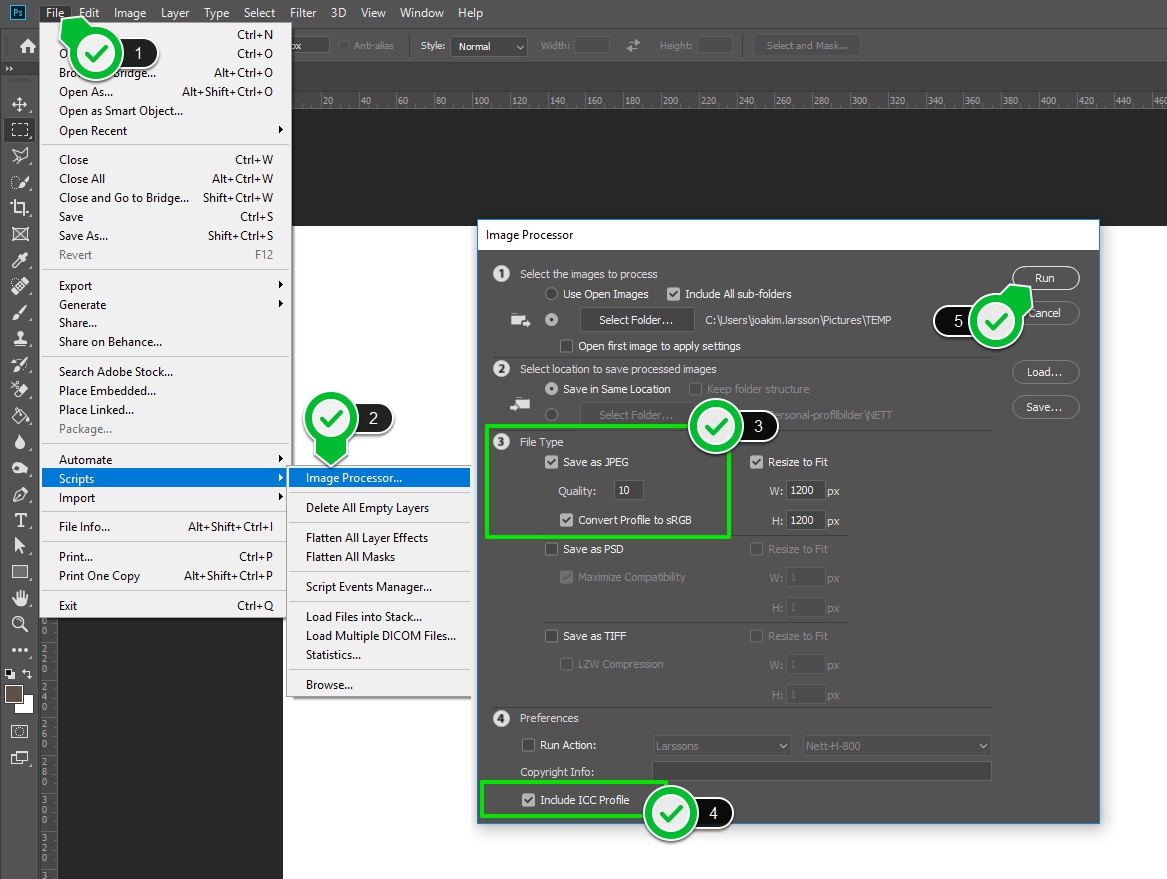Toggle Include All sub-folders checkbox
1167x879 pixels.
[x=674, y=294]
